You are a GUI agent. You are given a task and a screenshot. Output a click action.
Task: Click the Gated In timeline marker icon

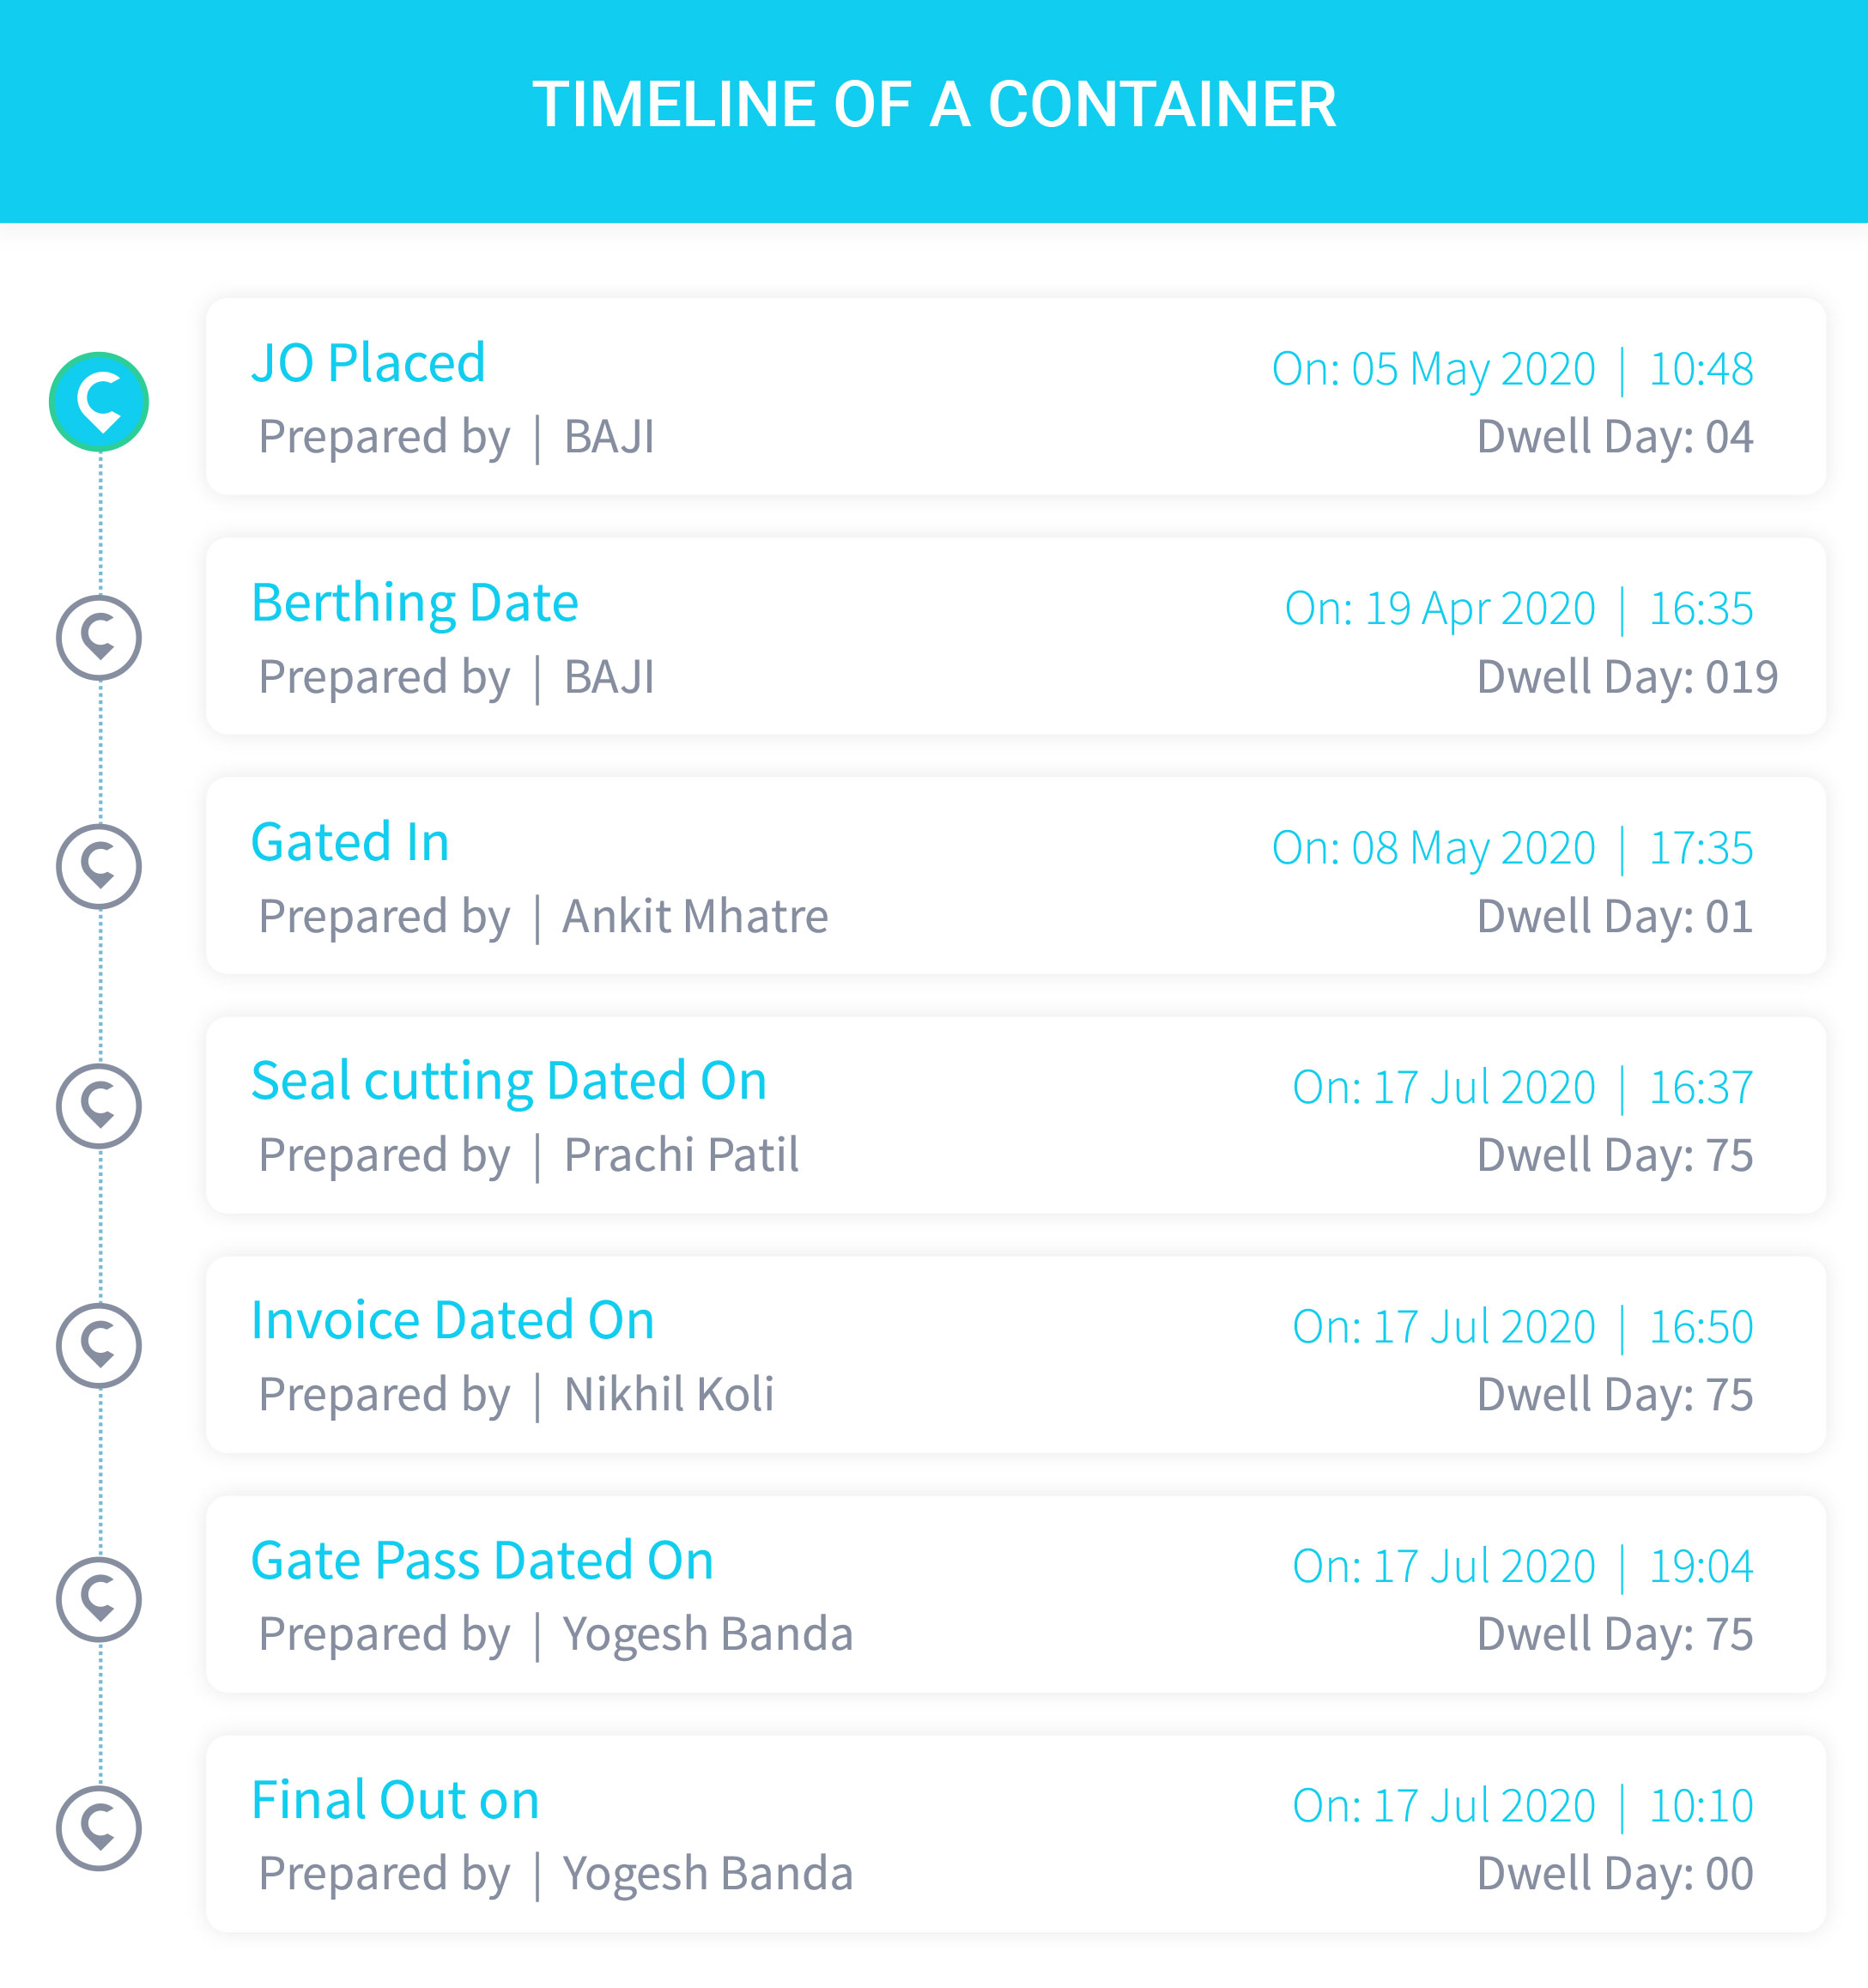(99, 867)
